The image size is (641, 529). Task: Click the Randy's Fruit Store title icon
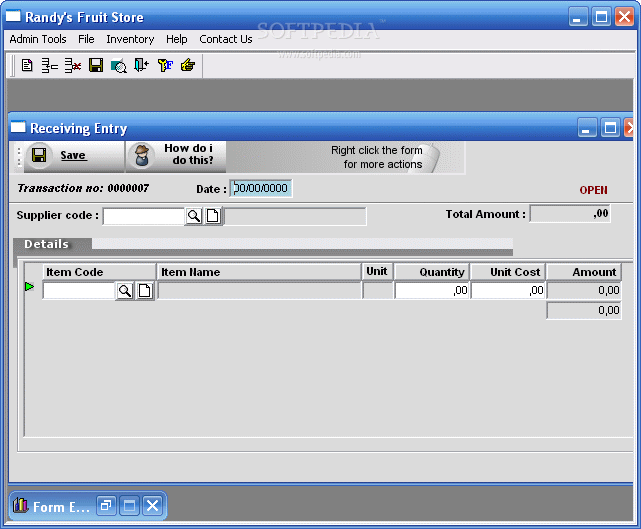(x=13, y=16)
